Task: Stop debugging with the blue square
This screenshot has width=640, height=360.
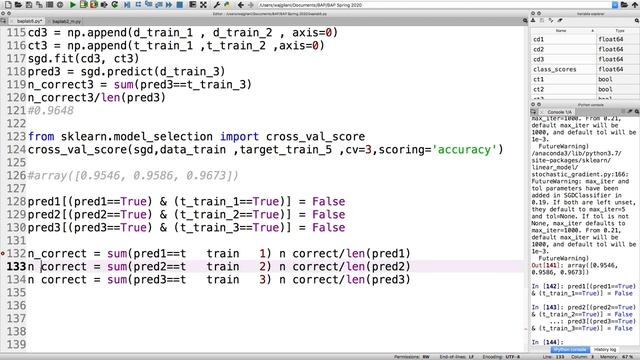Action: coord(180,5)
